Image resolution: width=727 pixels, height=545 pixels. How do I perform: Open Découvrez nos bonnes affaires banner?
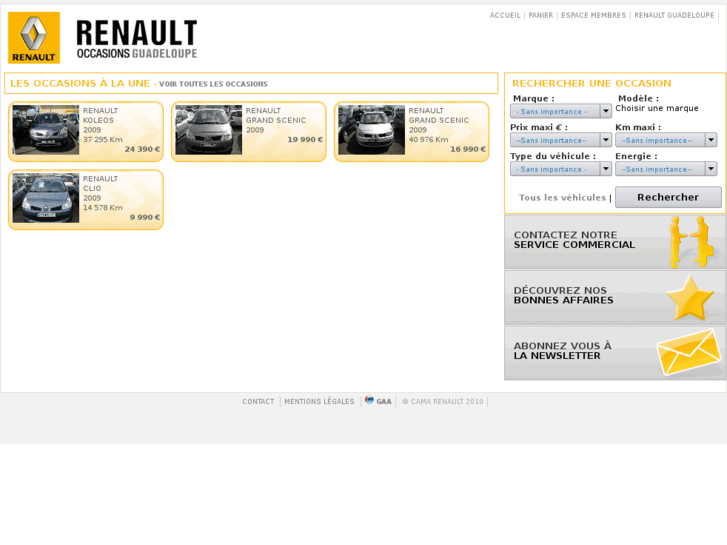pos(615,298)
